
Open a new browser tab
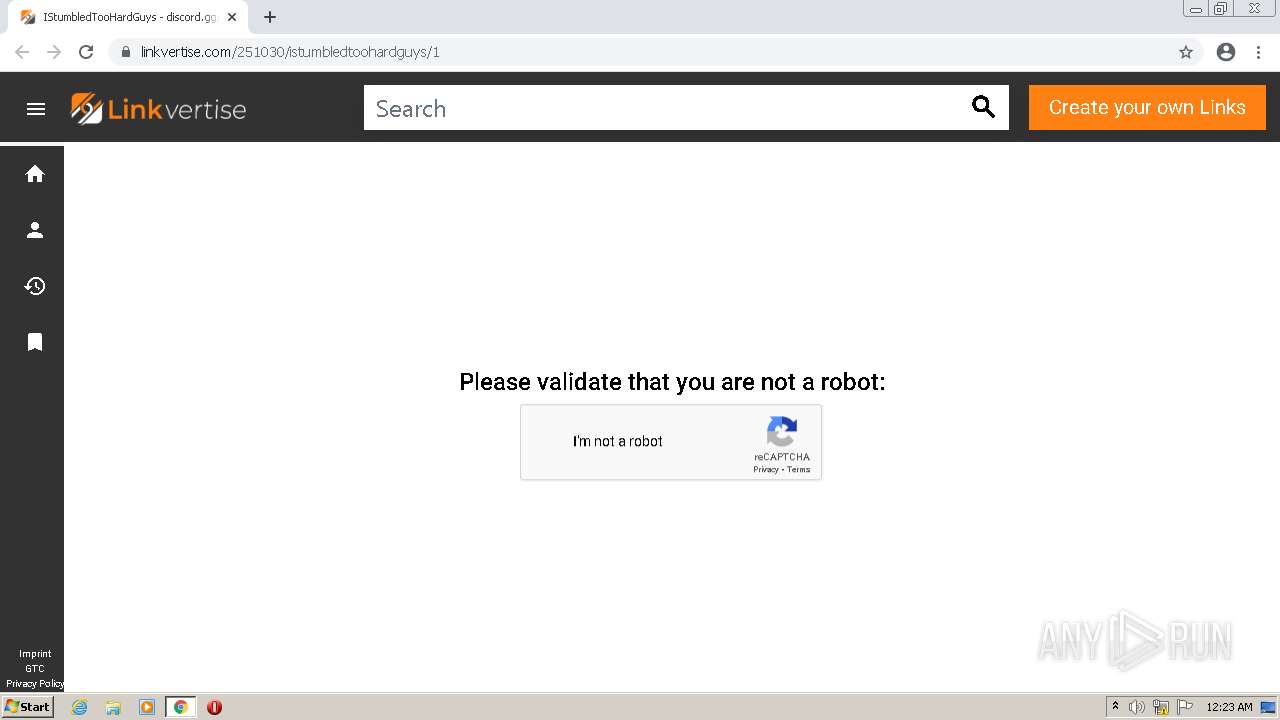coord(270,17)
